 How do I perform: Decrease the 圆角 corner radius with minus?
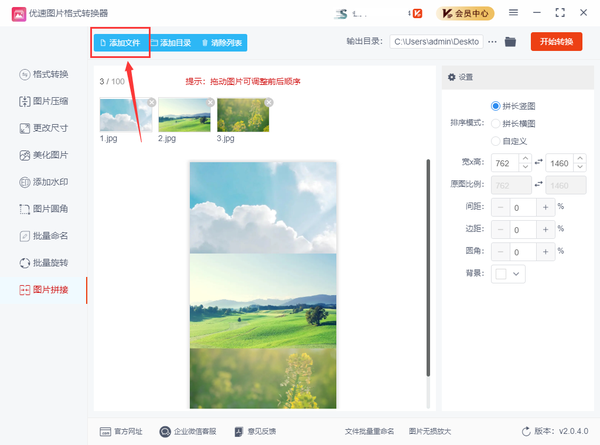point(501,251)
